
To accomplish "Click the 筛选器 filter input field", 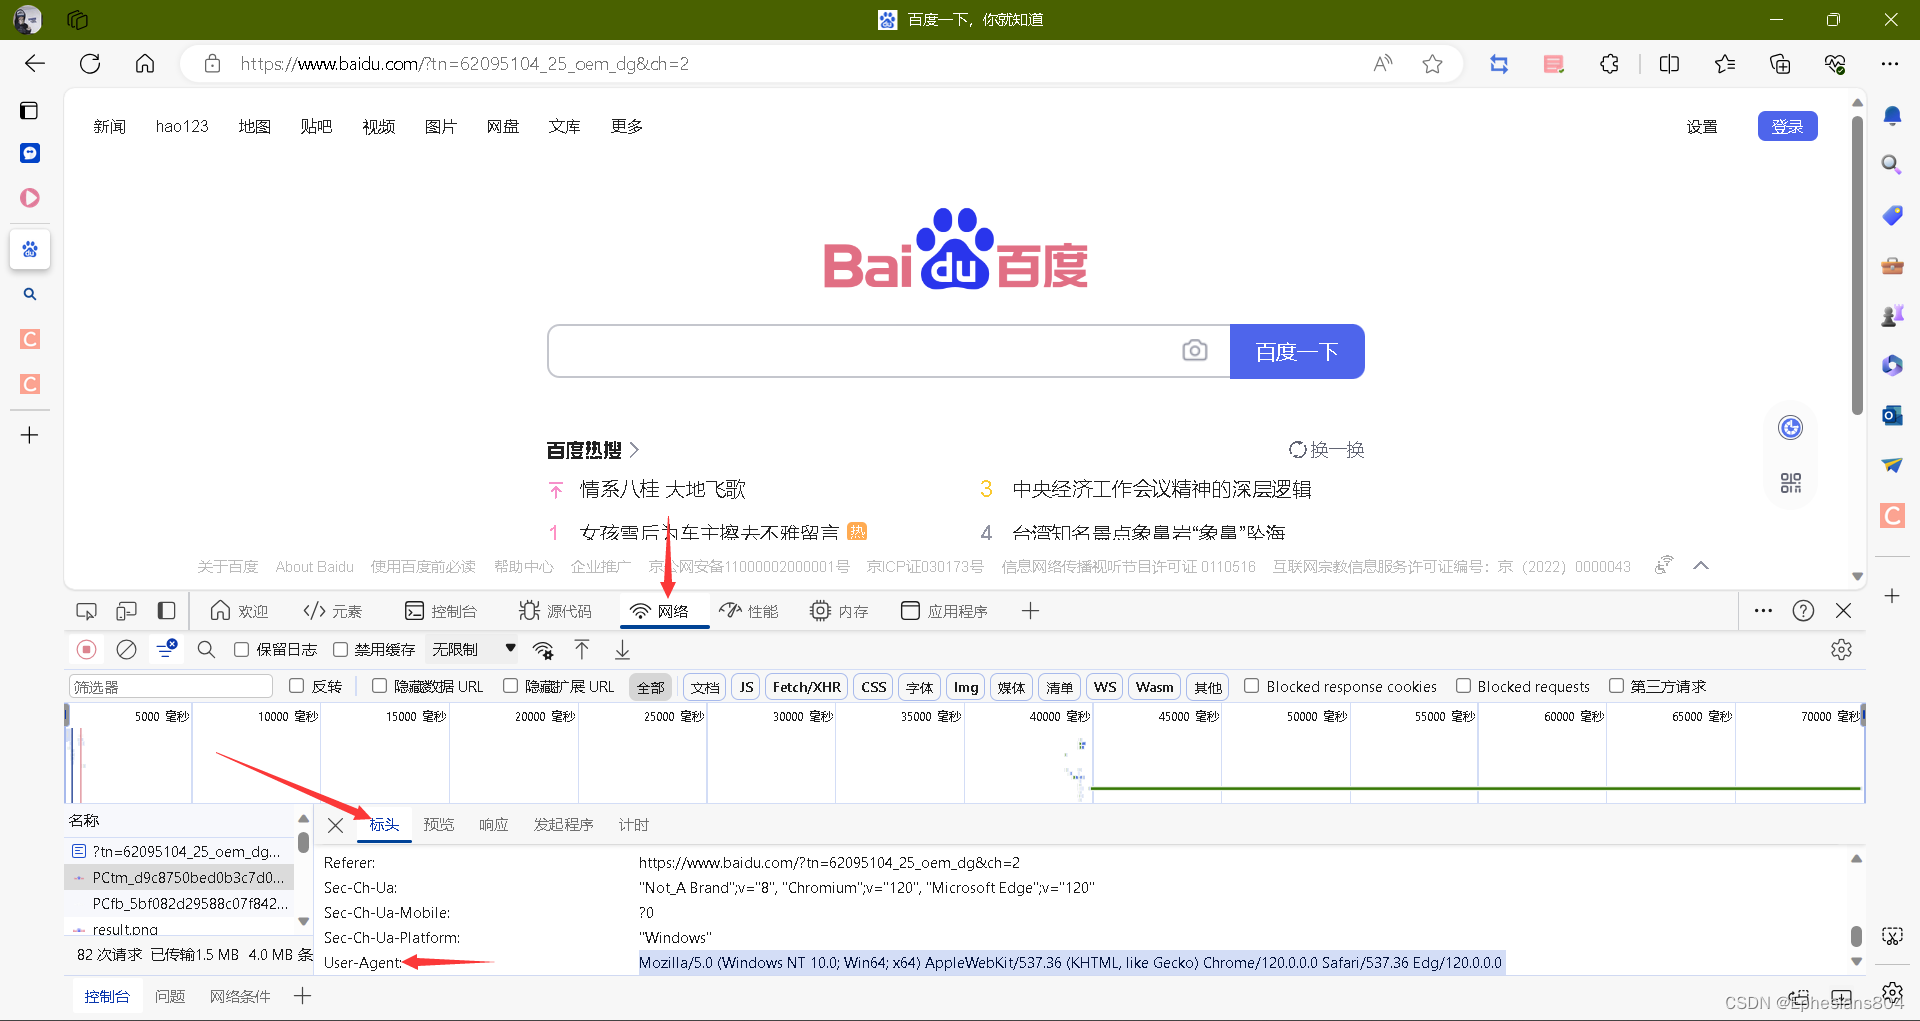I will click(x=170, y=686).
